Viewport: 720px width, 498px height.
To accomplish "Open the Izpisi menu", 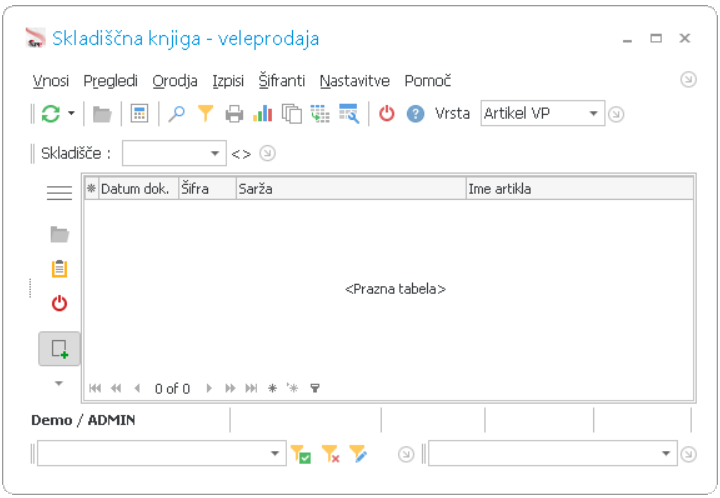I will tap(228, 81).
